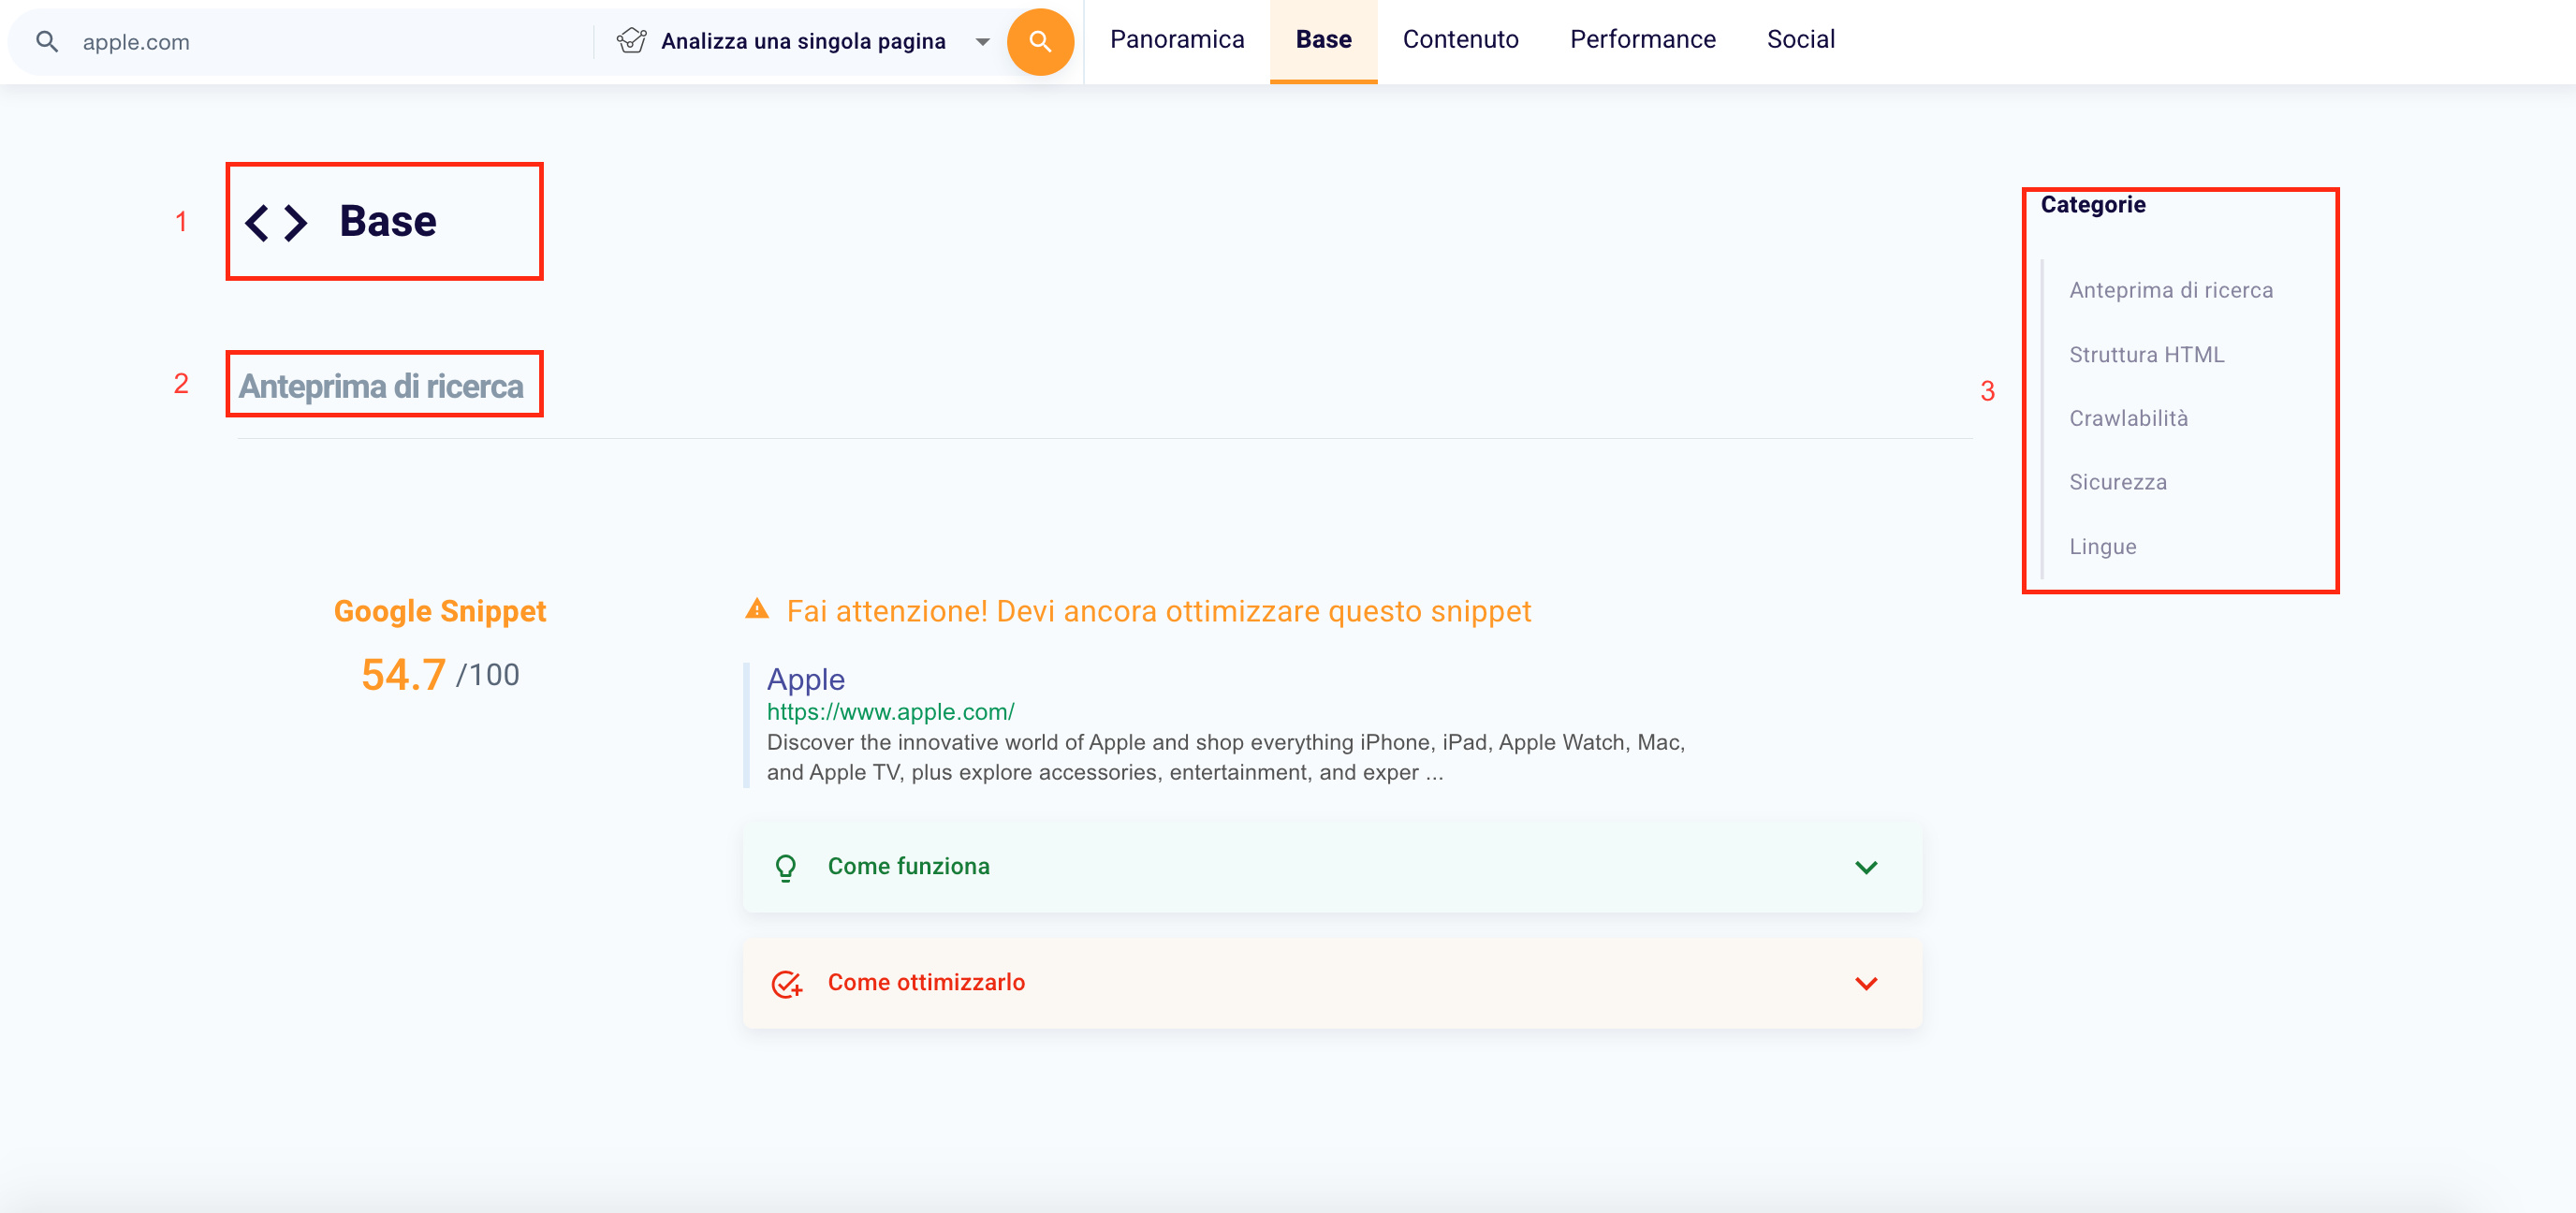Screen dimensions: 2576x1213
Task: Go to the Crawlabilità category
Action: (x=2128, y=418)
